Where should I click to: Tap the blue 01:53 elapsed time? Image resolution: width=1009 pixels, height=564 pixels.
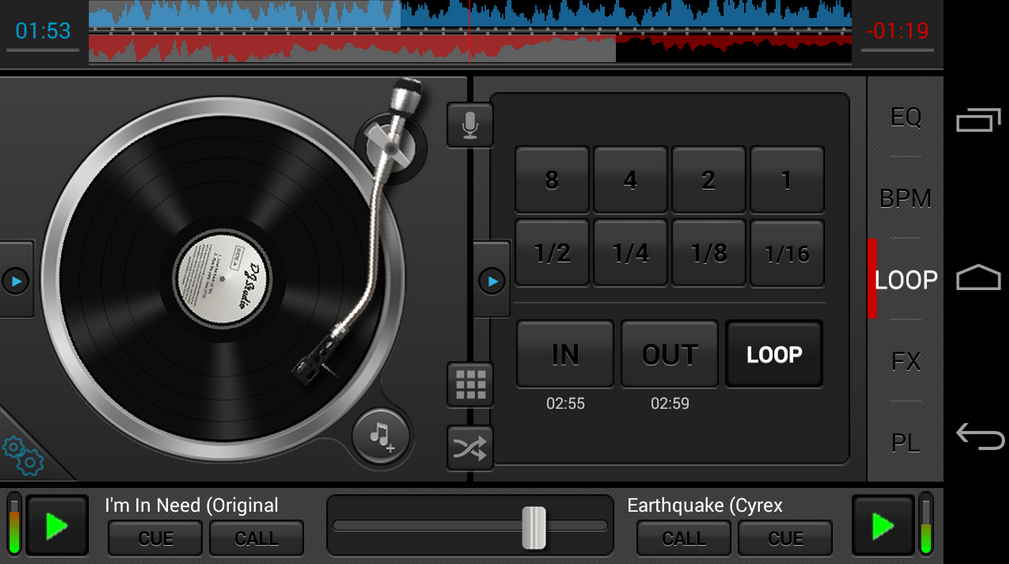coord(42,31)
